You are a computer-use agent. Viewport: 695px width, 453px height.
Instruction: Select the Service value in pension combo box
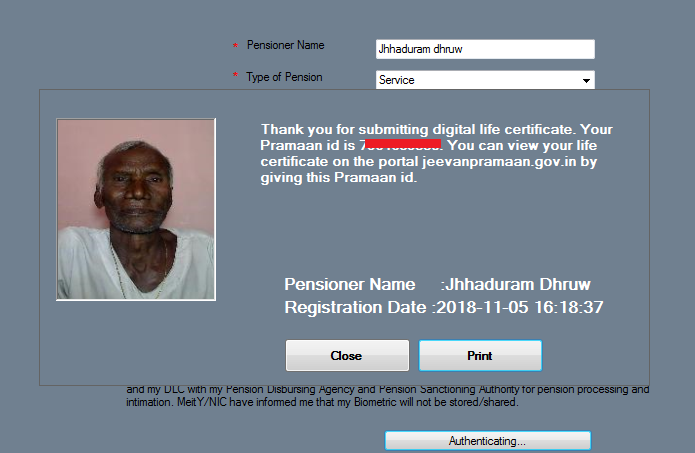click(x=478, y=80)
